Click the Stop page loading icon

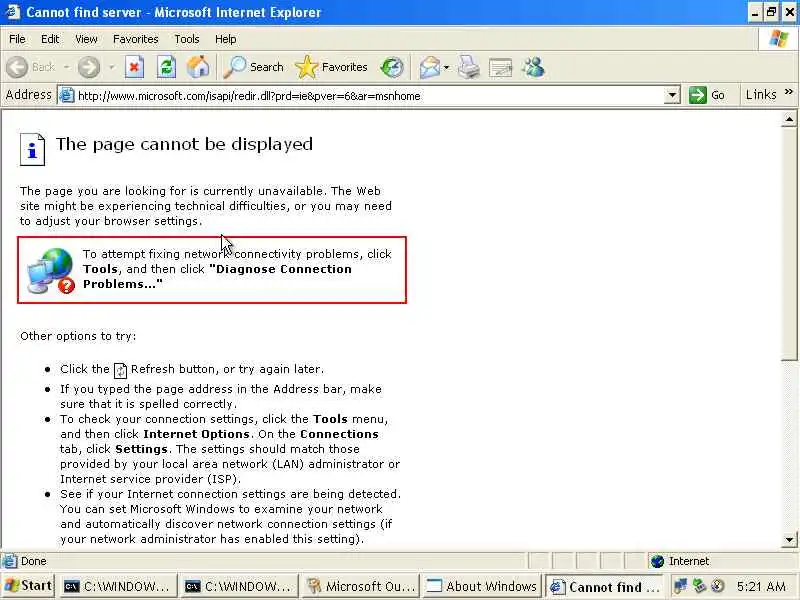coord(134,67)
